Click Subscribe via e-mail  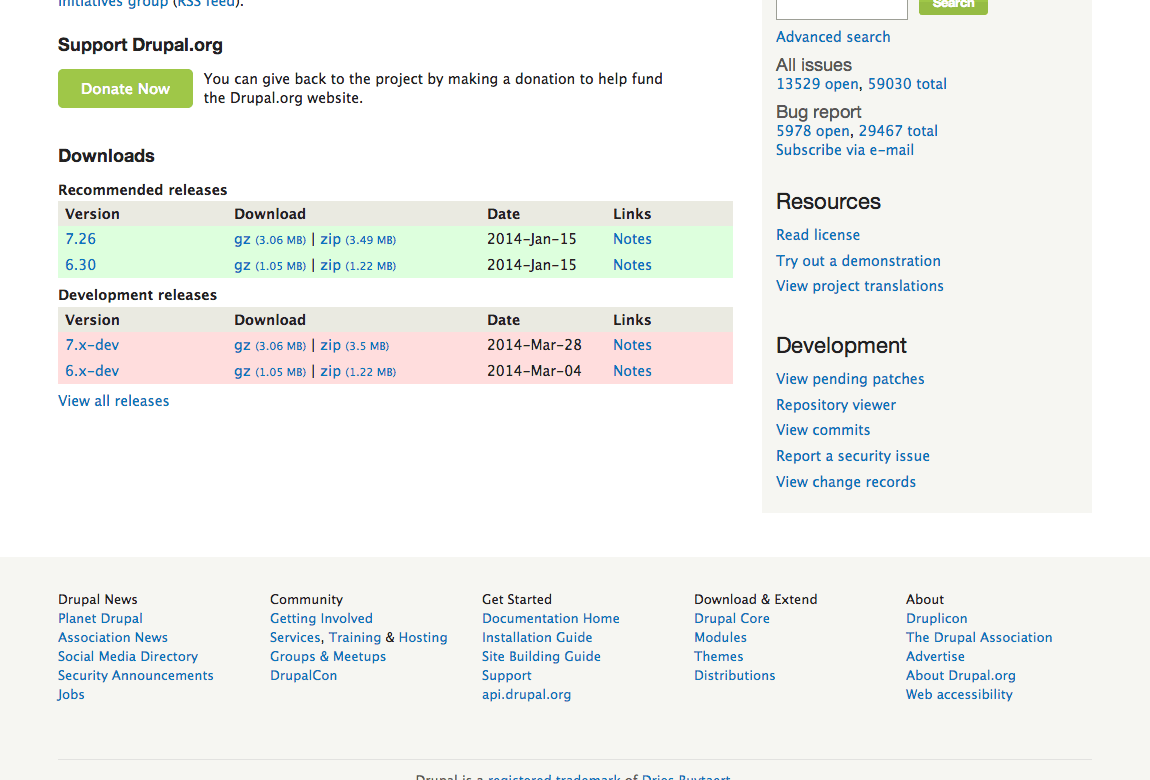point(845,150)
